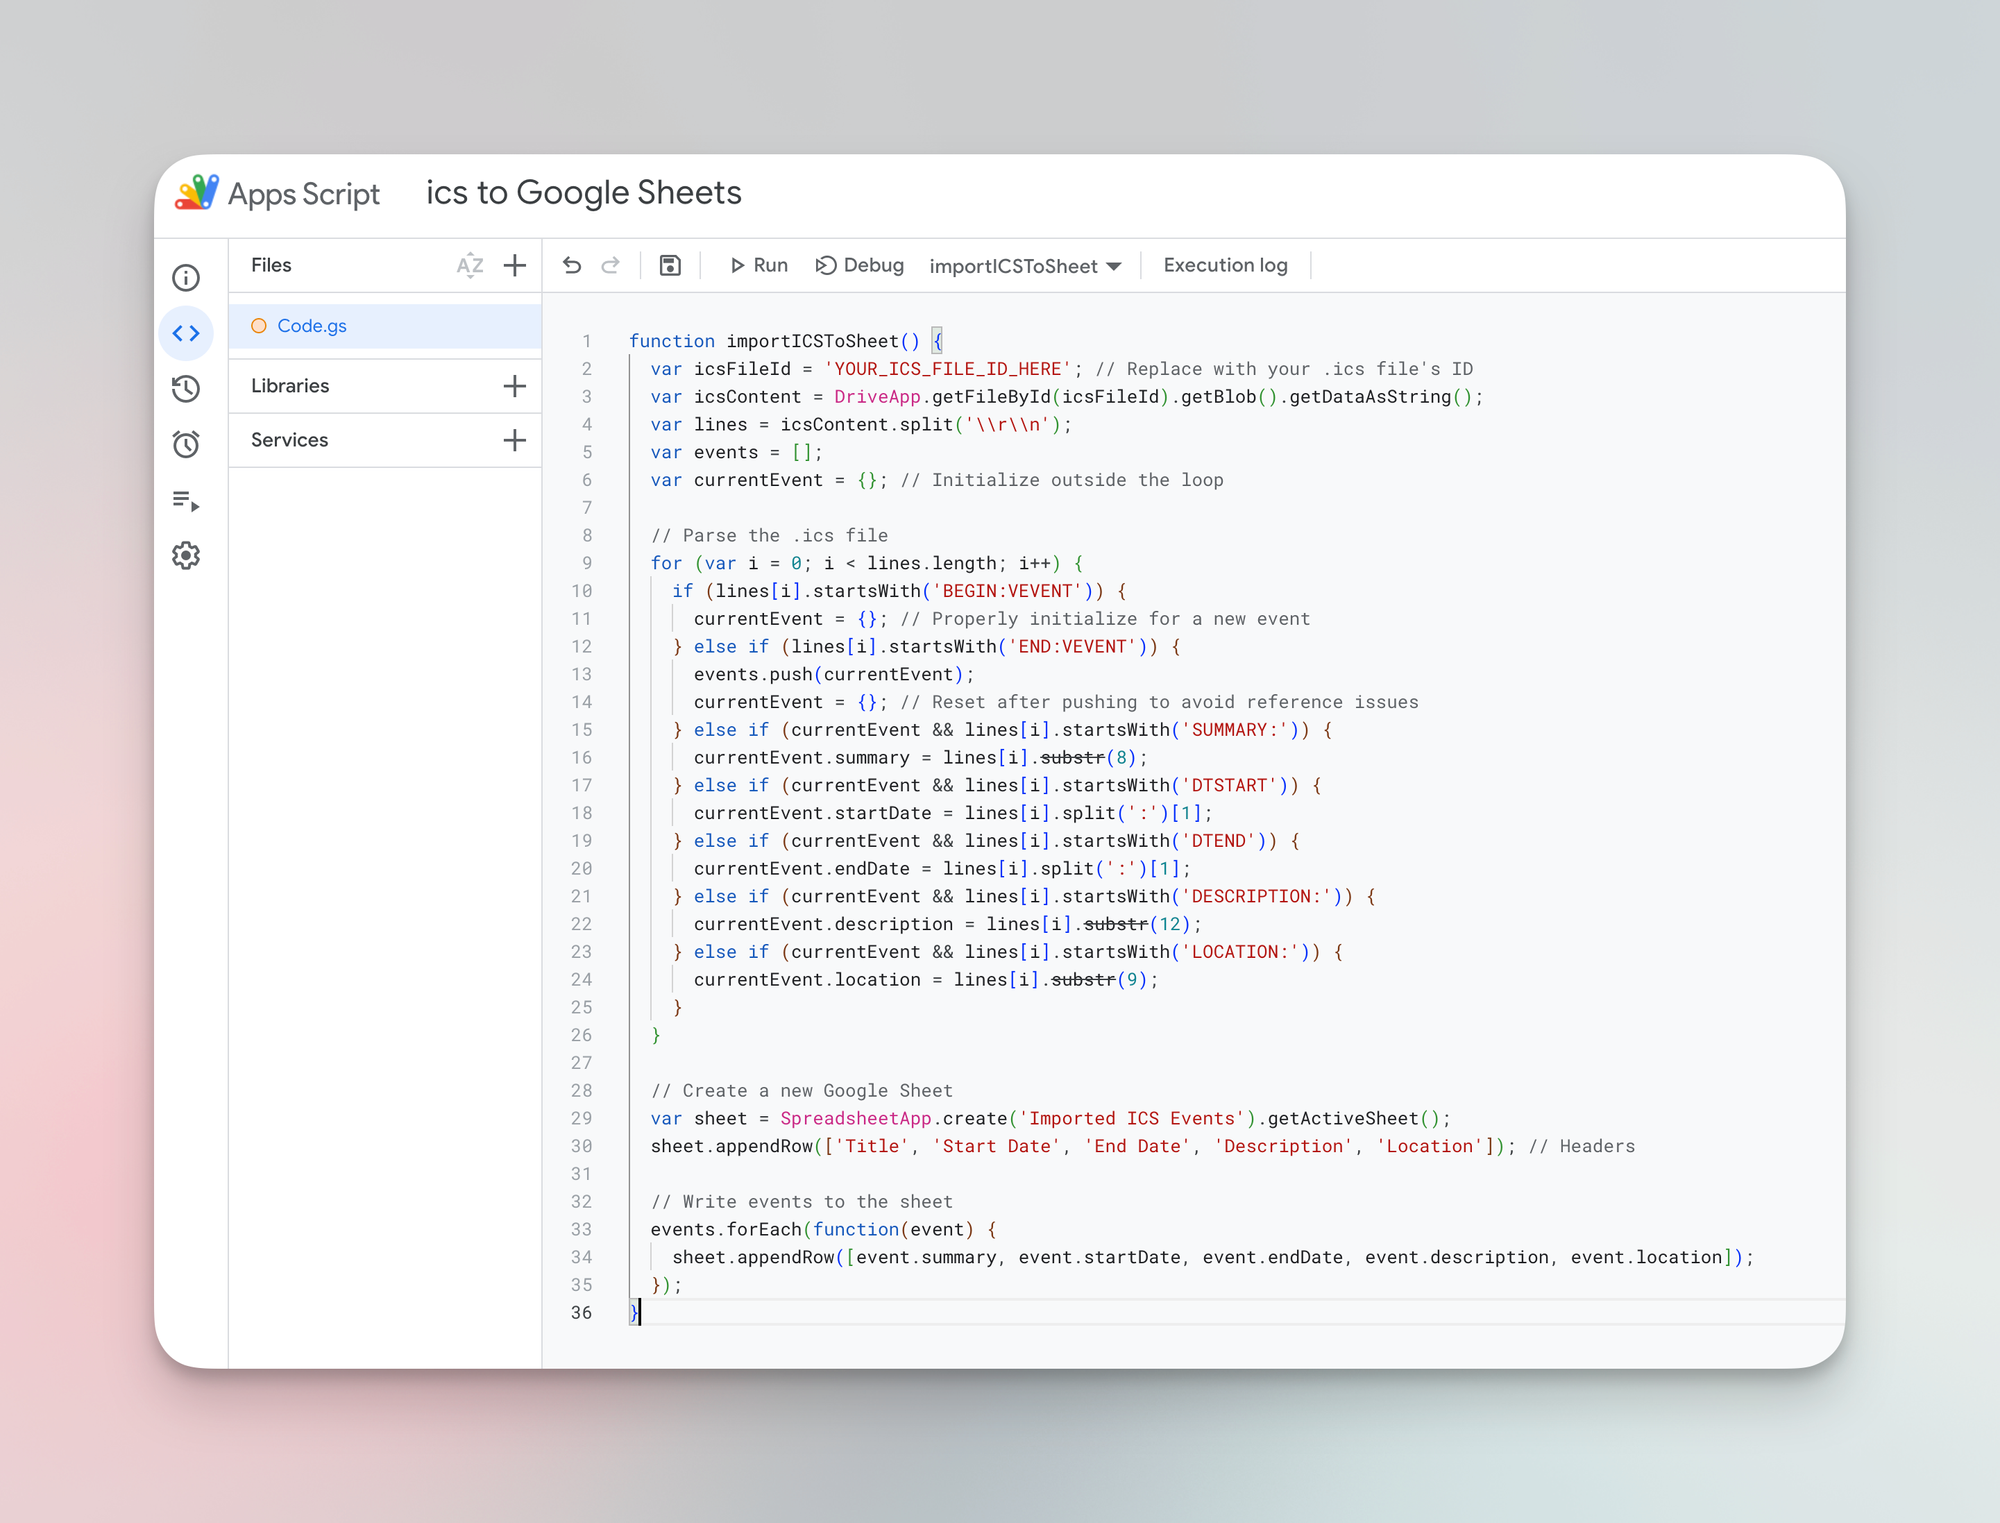Click substr(12) on line 22

(1138, 924)
